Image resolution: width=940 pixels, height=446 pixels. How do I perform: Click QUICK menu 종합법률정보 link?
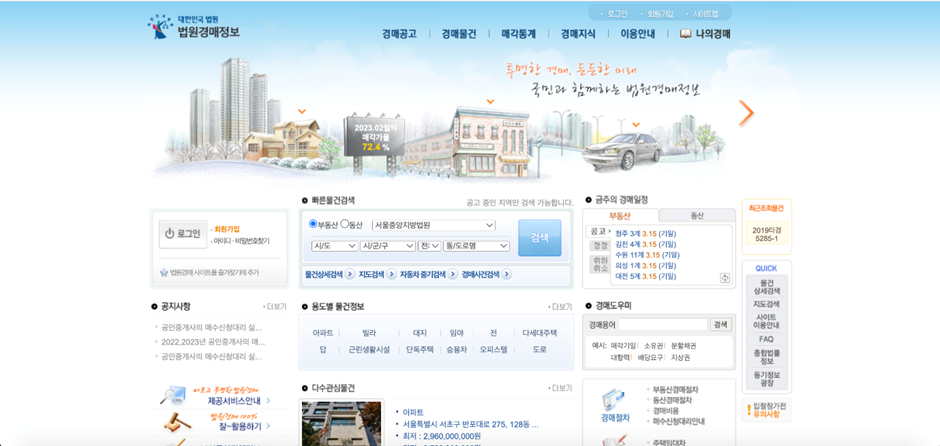(766, 357)
